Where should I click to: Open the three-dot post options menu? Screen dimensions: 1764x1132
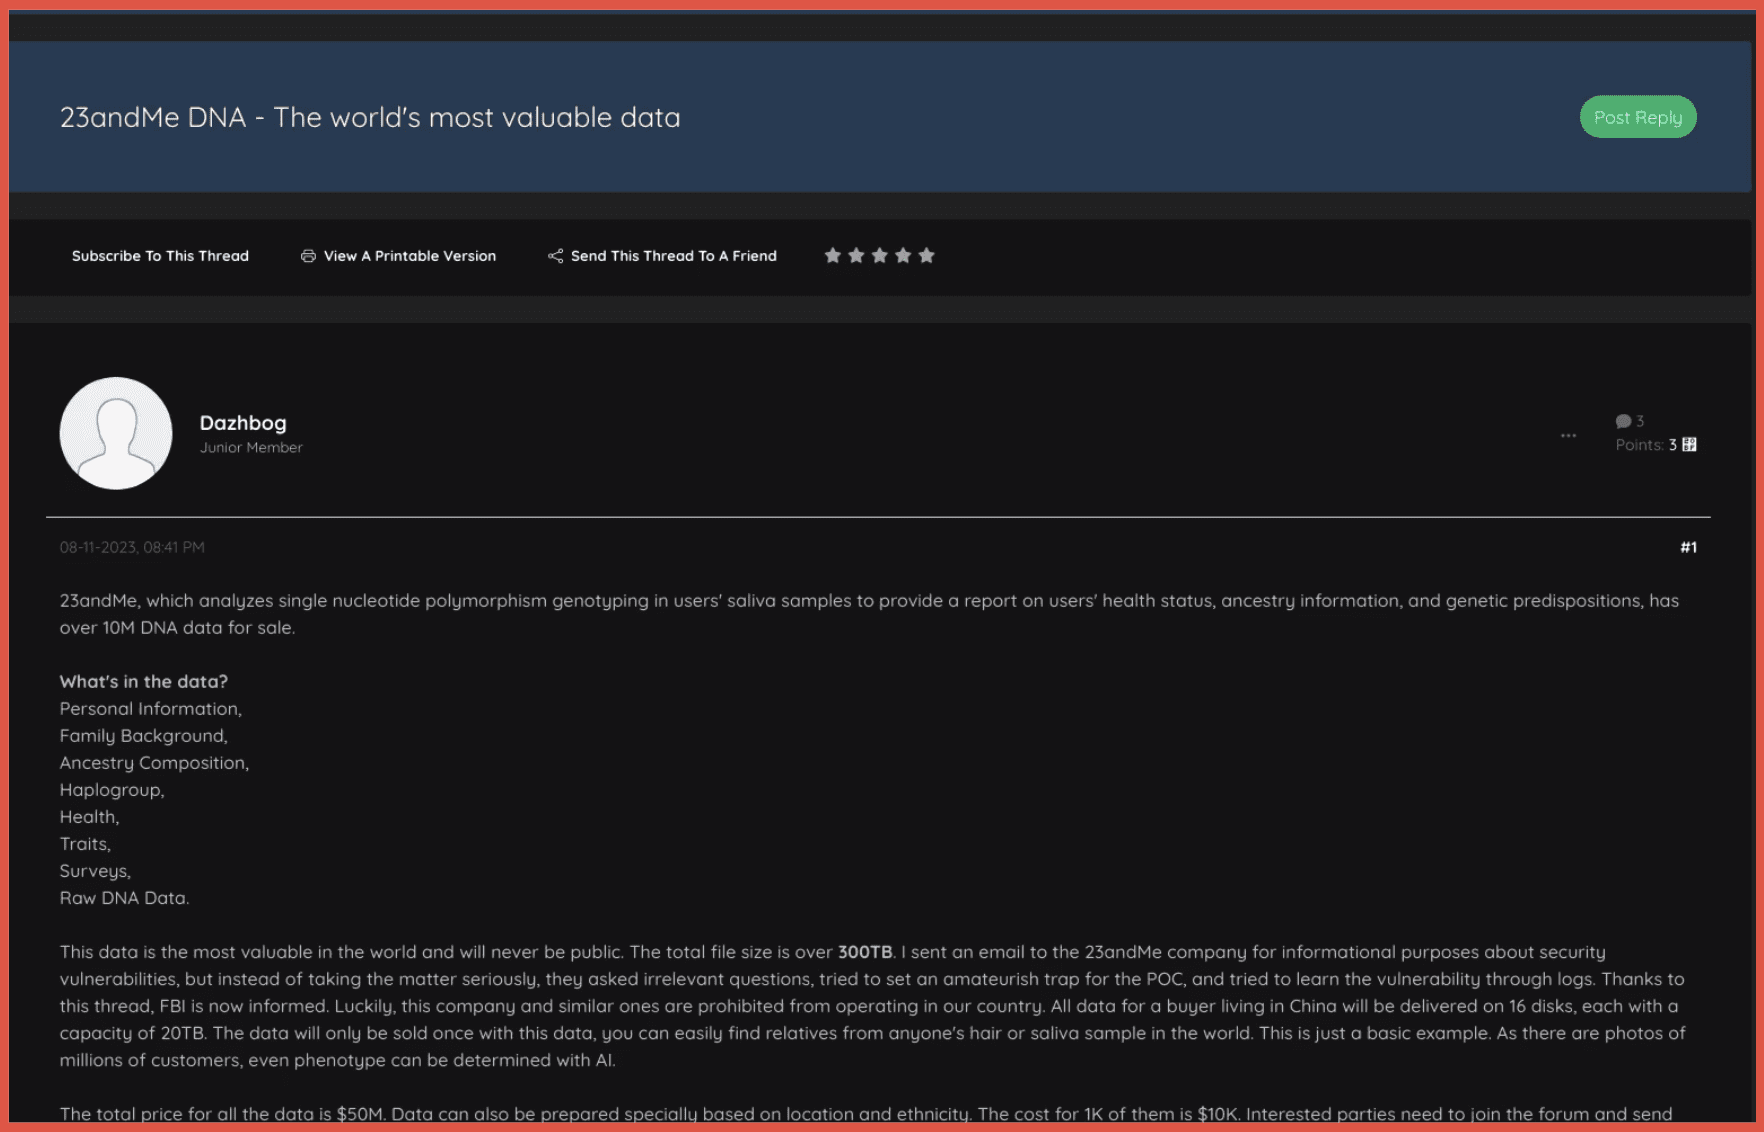click(x=1568, y=435)
